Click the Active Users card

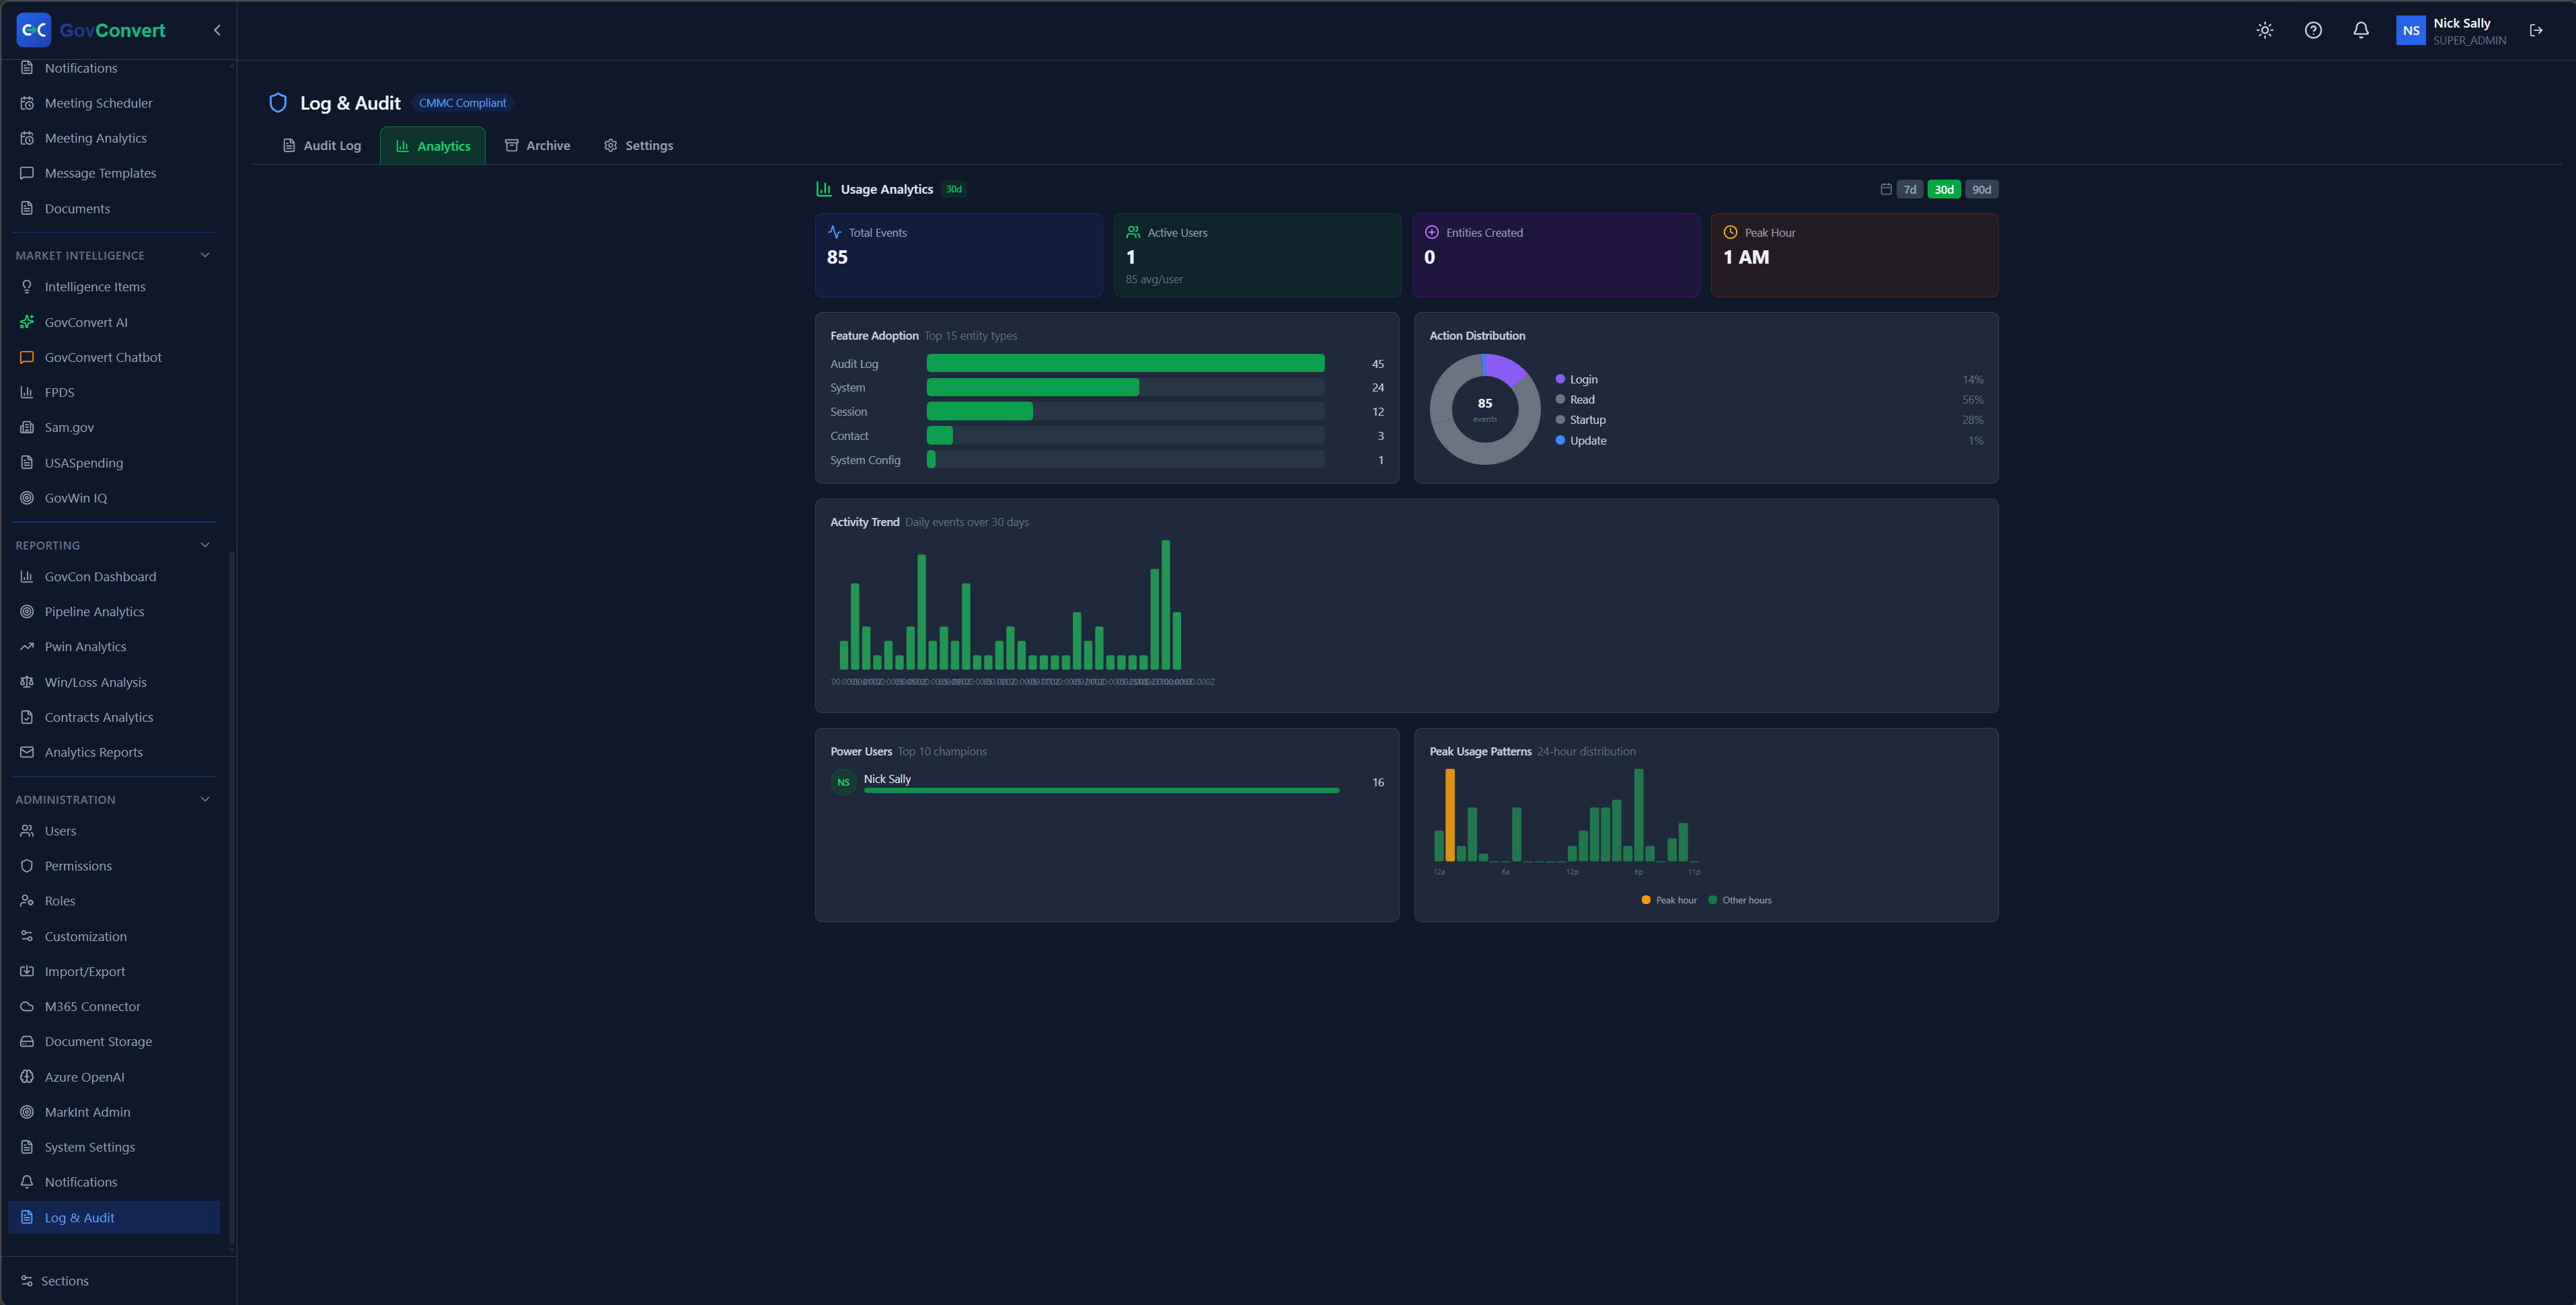point(1257,255)
